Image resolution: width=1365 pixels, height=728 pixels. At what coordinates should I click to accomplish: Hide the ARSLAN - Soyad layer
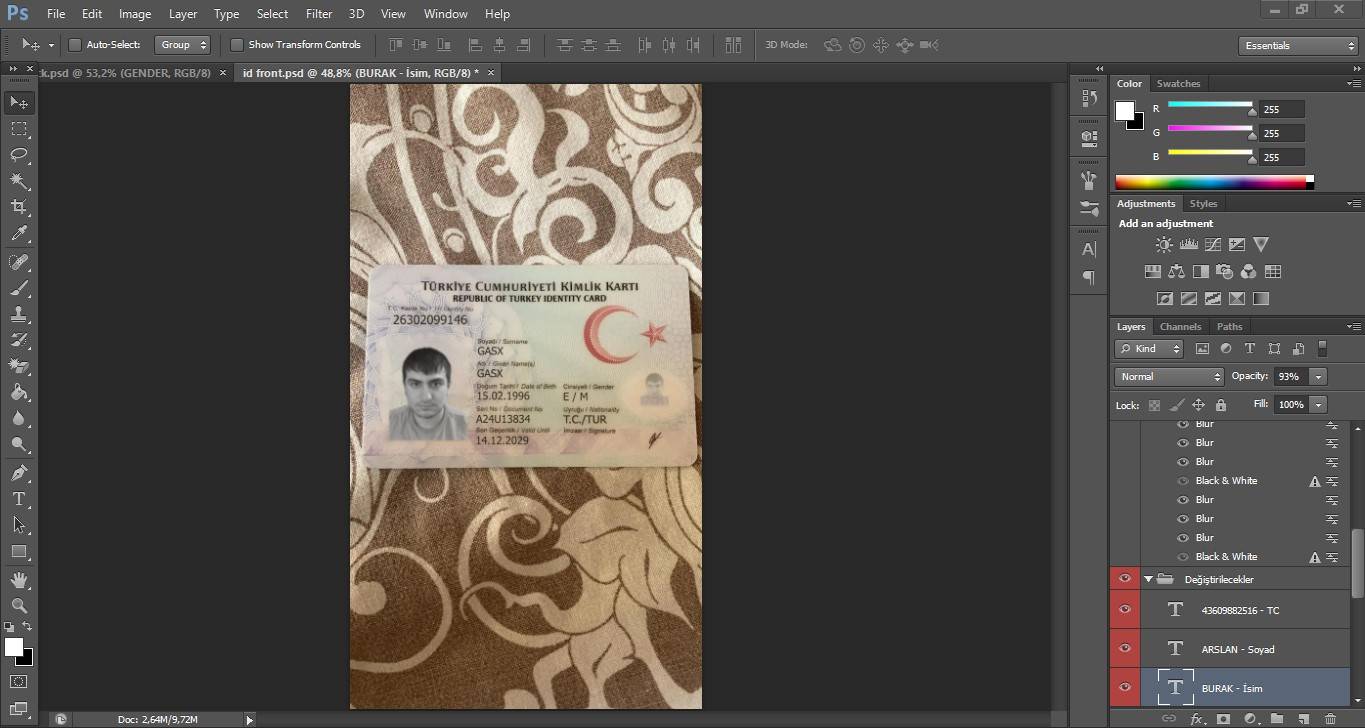click(x=1125, y=648)
